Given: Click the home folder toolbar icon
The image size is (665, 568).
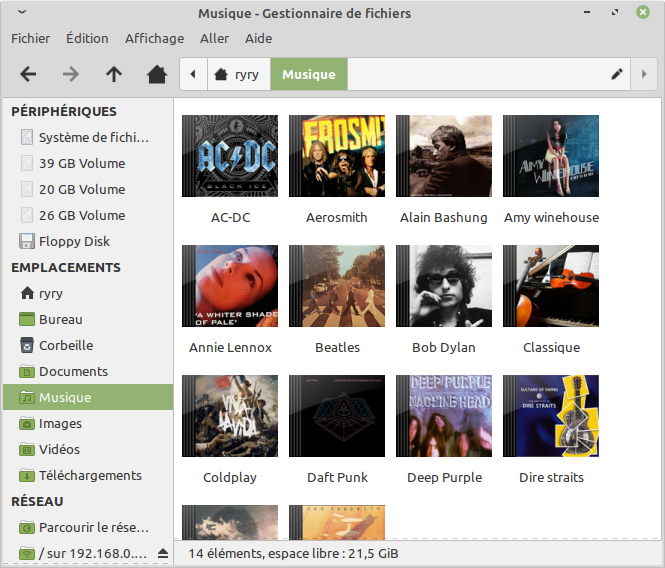Looking at the screenshot, I should point(156,74).
